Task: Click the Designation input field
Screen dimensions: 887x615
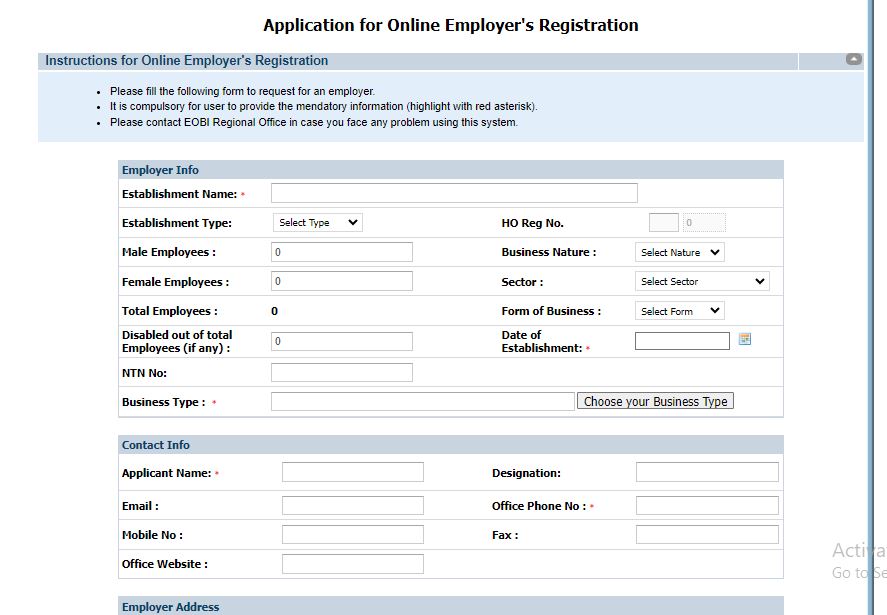Action: click(x=707, y=472)
